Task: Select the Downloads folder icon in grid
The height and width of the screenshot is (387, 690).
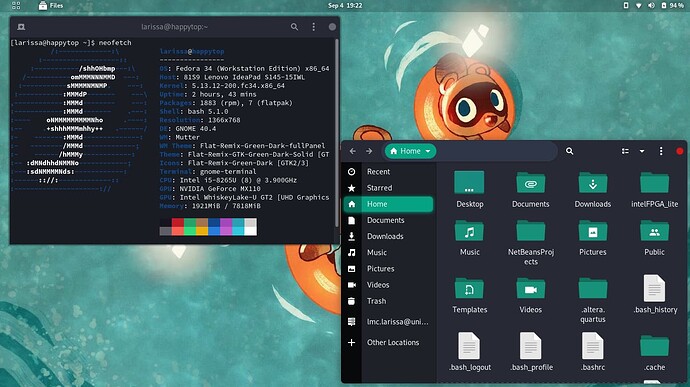Action: (593, 182)
